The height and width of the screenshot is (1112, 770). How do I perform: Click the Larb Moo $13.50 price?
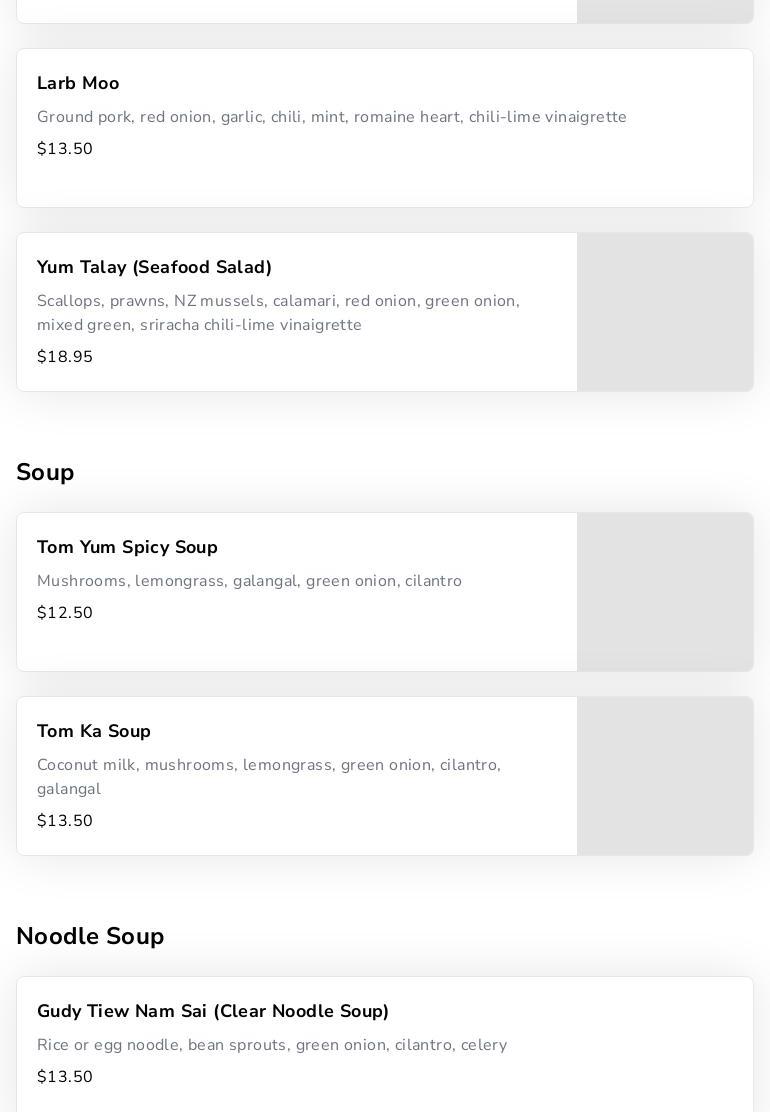pyautogui.click(x=65, y=149)
